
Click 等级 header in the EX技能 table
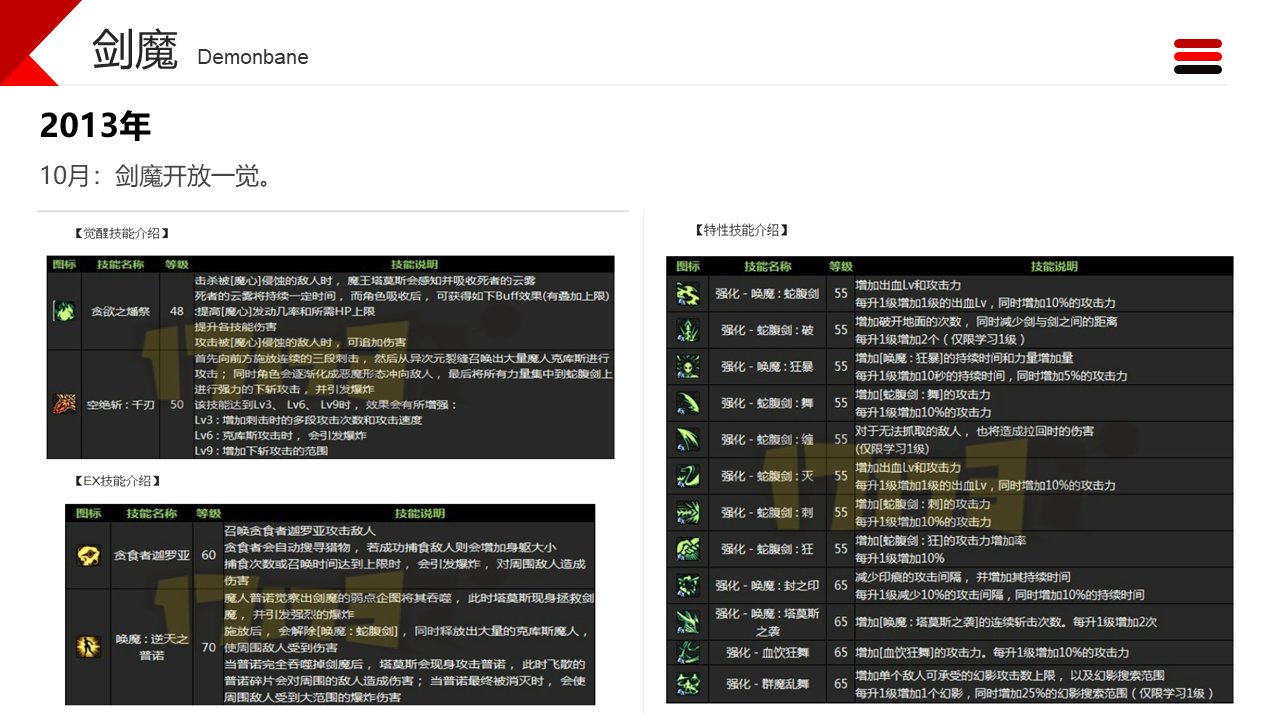(208, 514)
